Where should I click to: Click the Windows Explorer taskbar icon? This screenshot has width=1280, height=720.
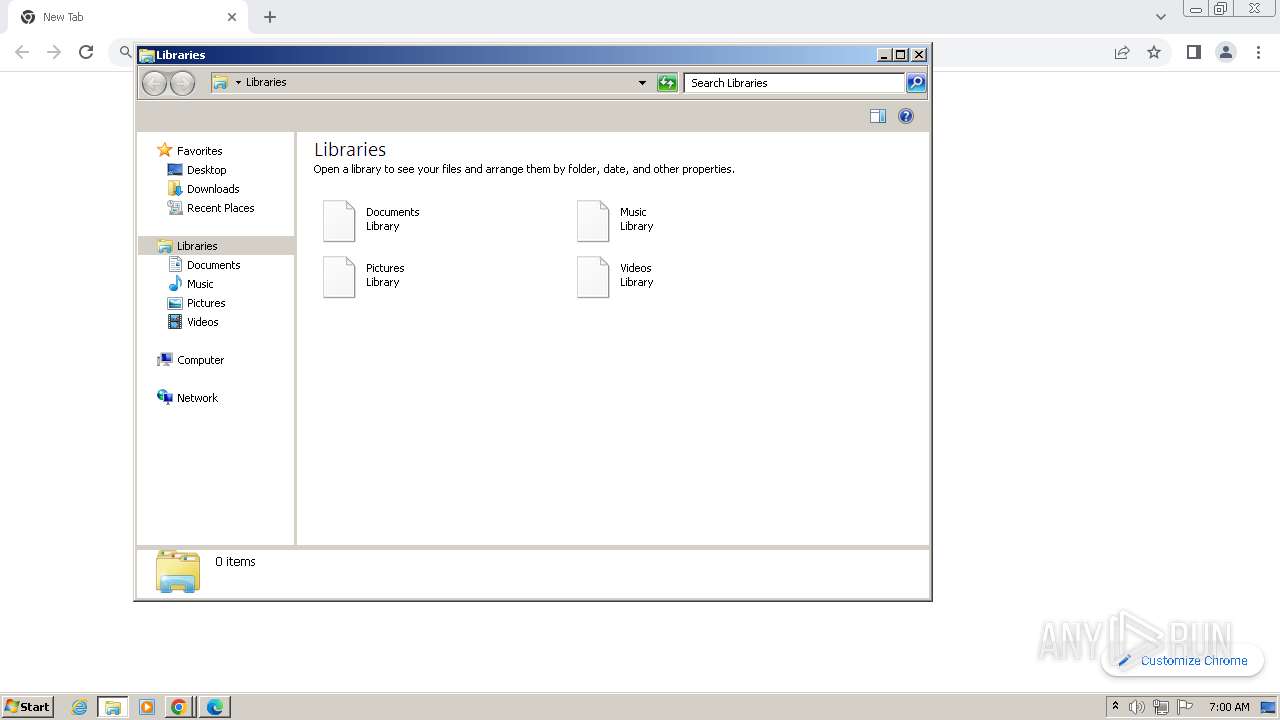pyautogui.click(x=112, y=707)
